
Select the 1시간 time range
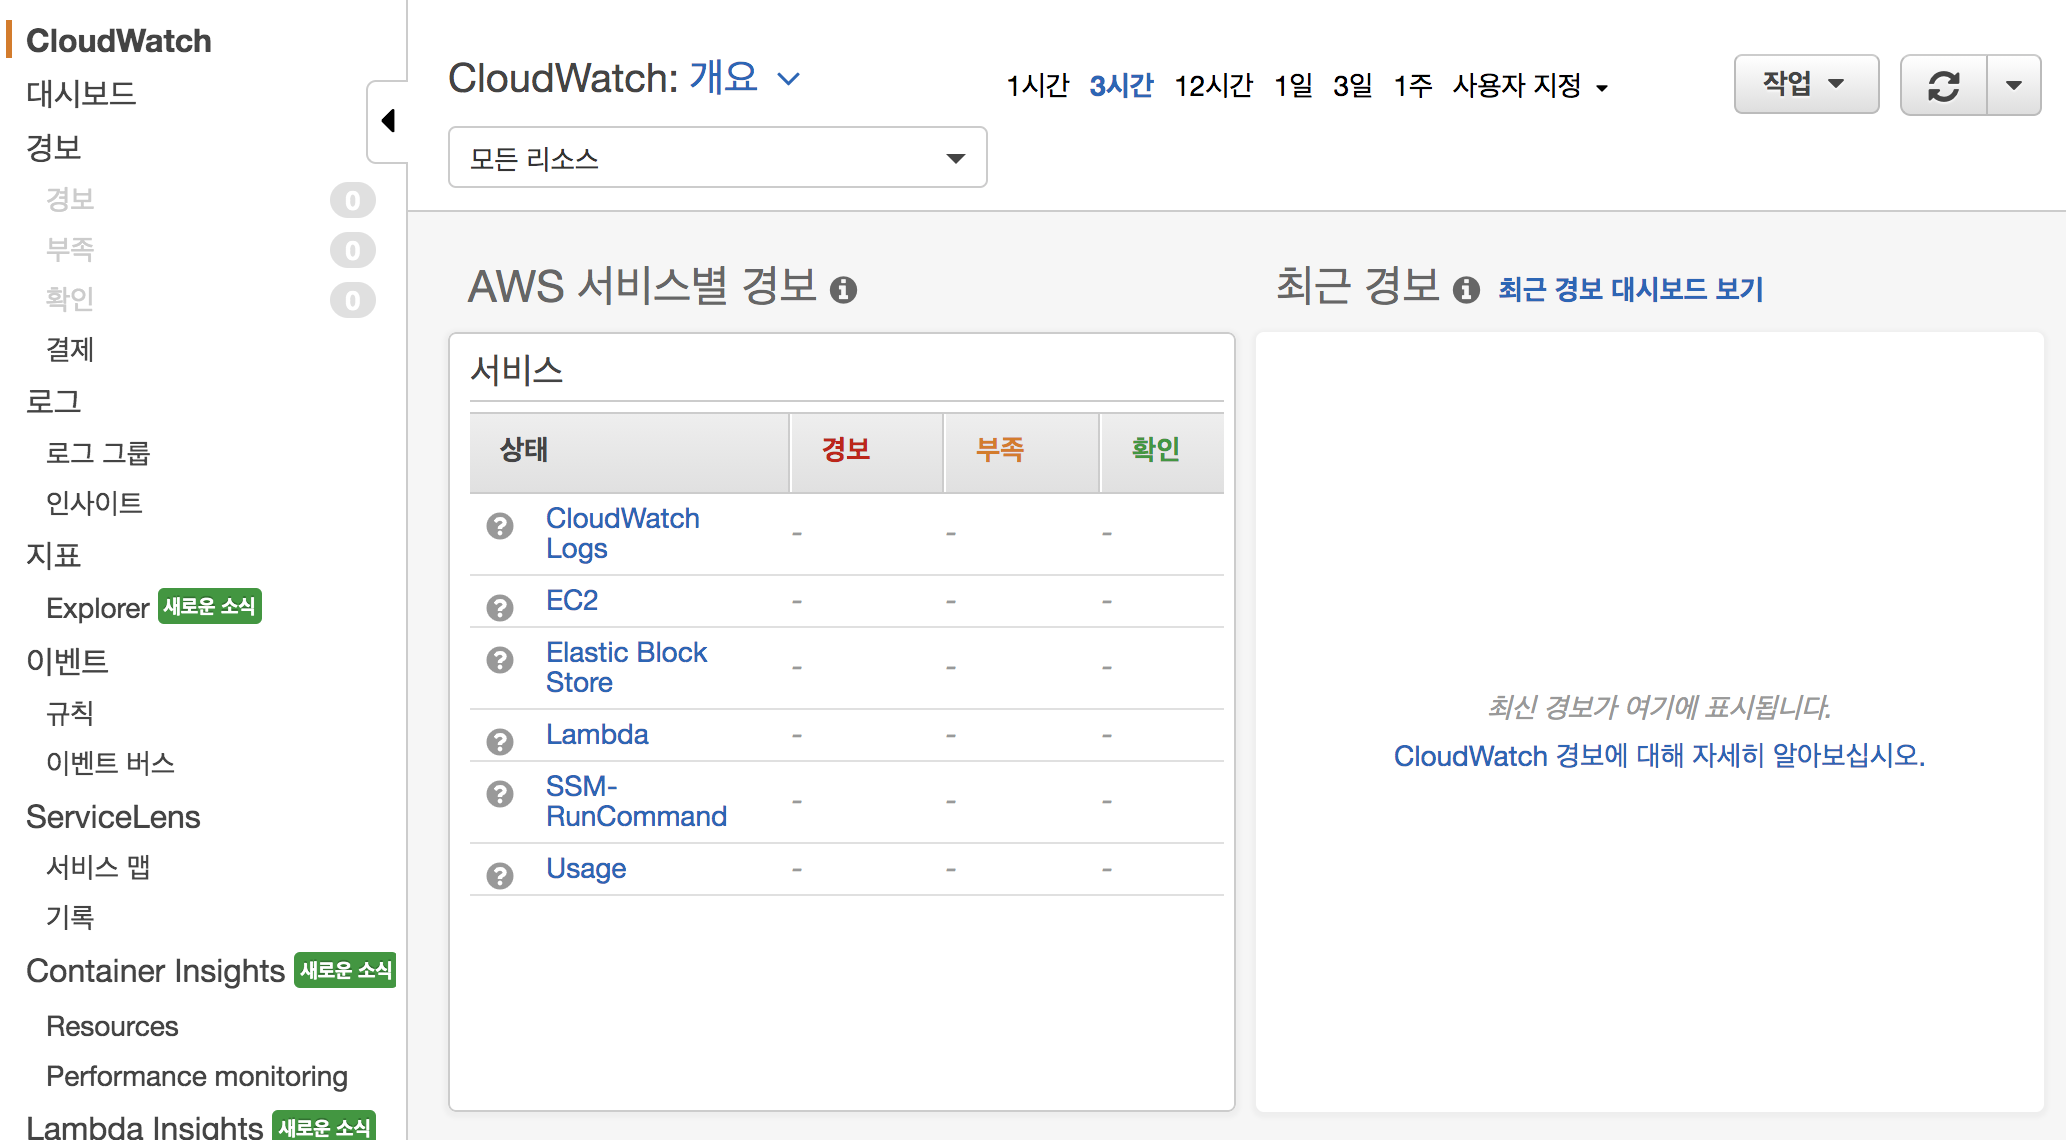1037,86
